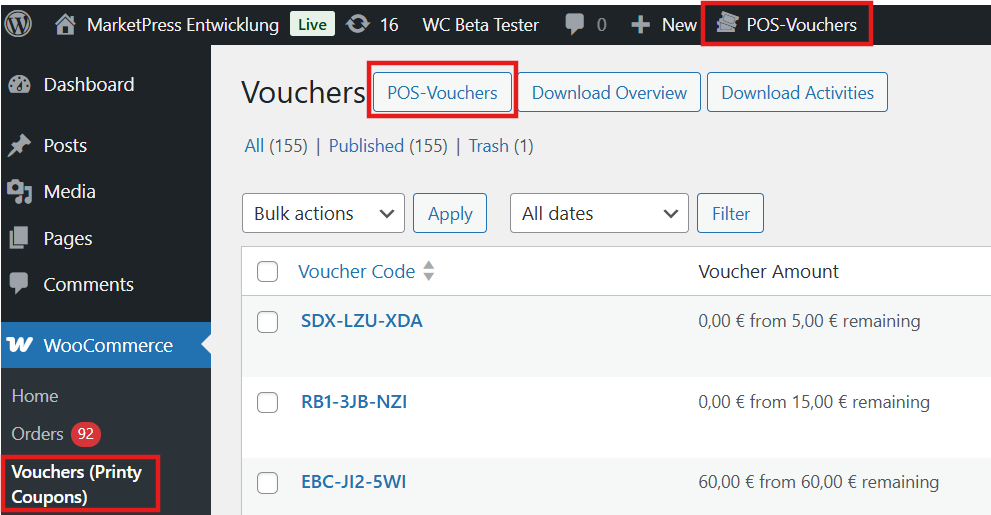
Task: Sort by Voucher Code using sort arrows
Action: click(x=429, y=271)
